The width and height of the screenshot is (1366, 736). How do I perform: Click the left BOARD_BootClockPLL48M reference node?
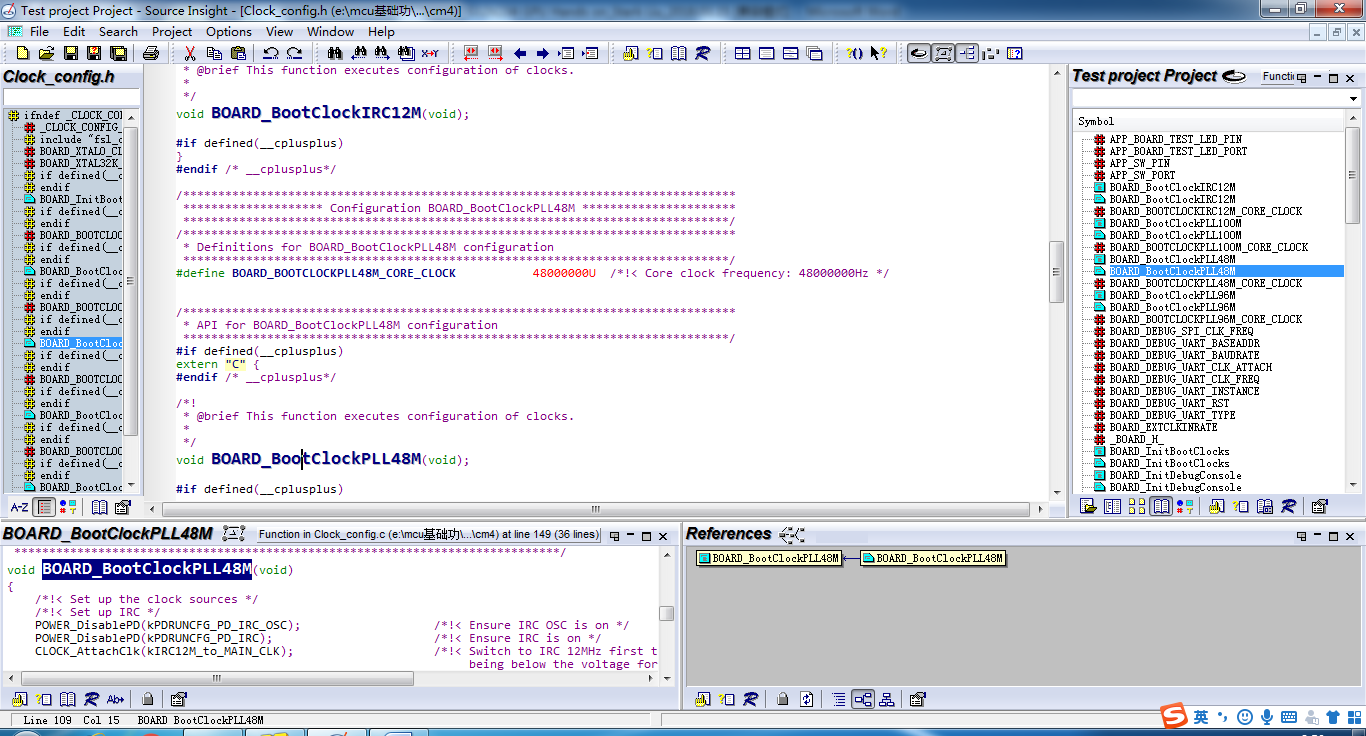pos(768,558)
